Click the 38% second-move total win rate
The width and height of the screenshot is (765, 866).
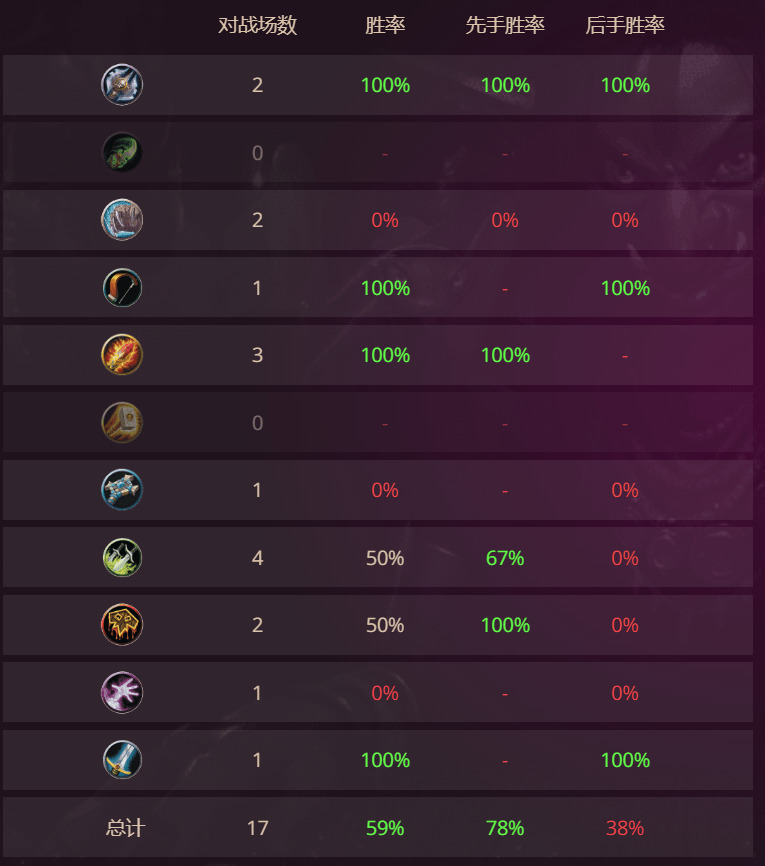click(625, 828)
